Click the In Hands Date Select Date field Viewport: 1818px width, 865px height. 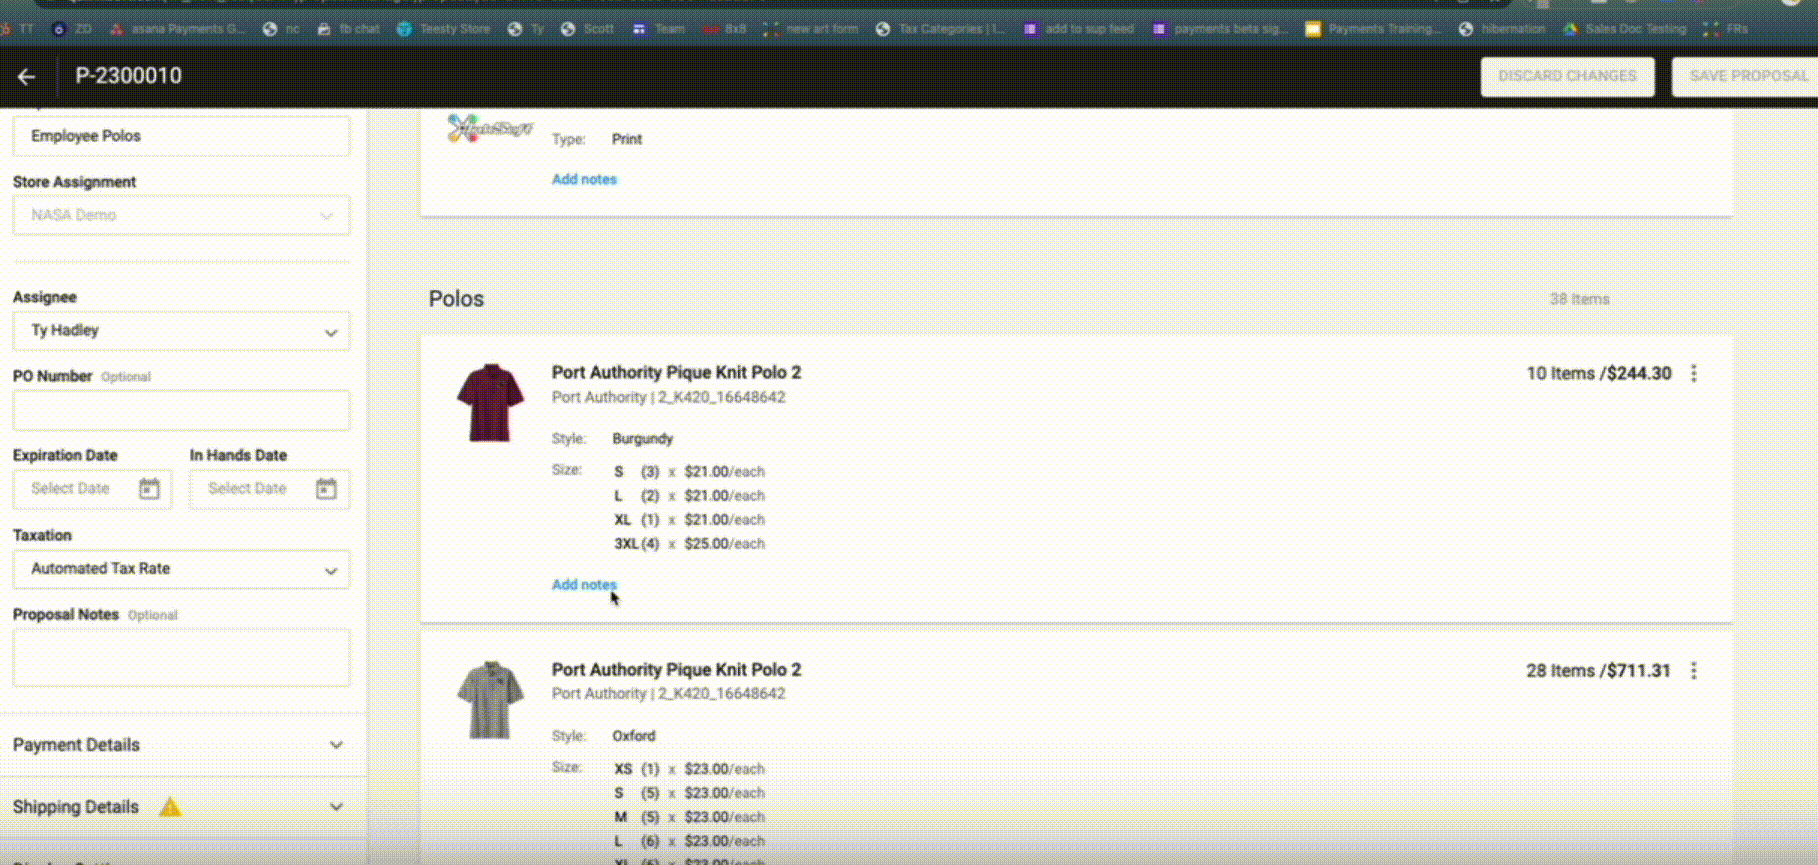tap(270, 489)
